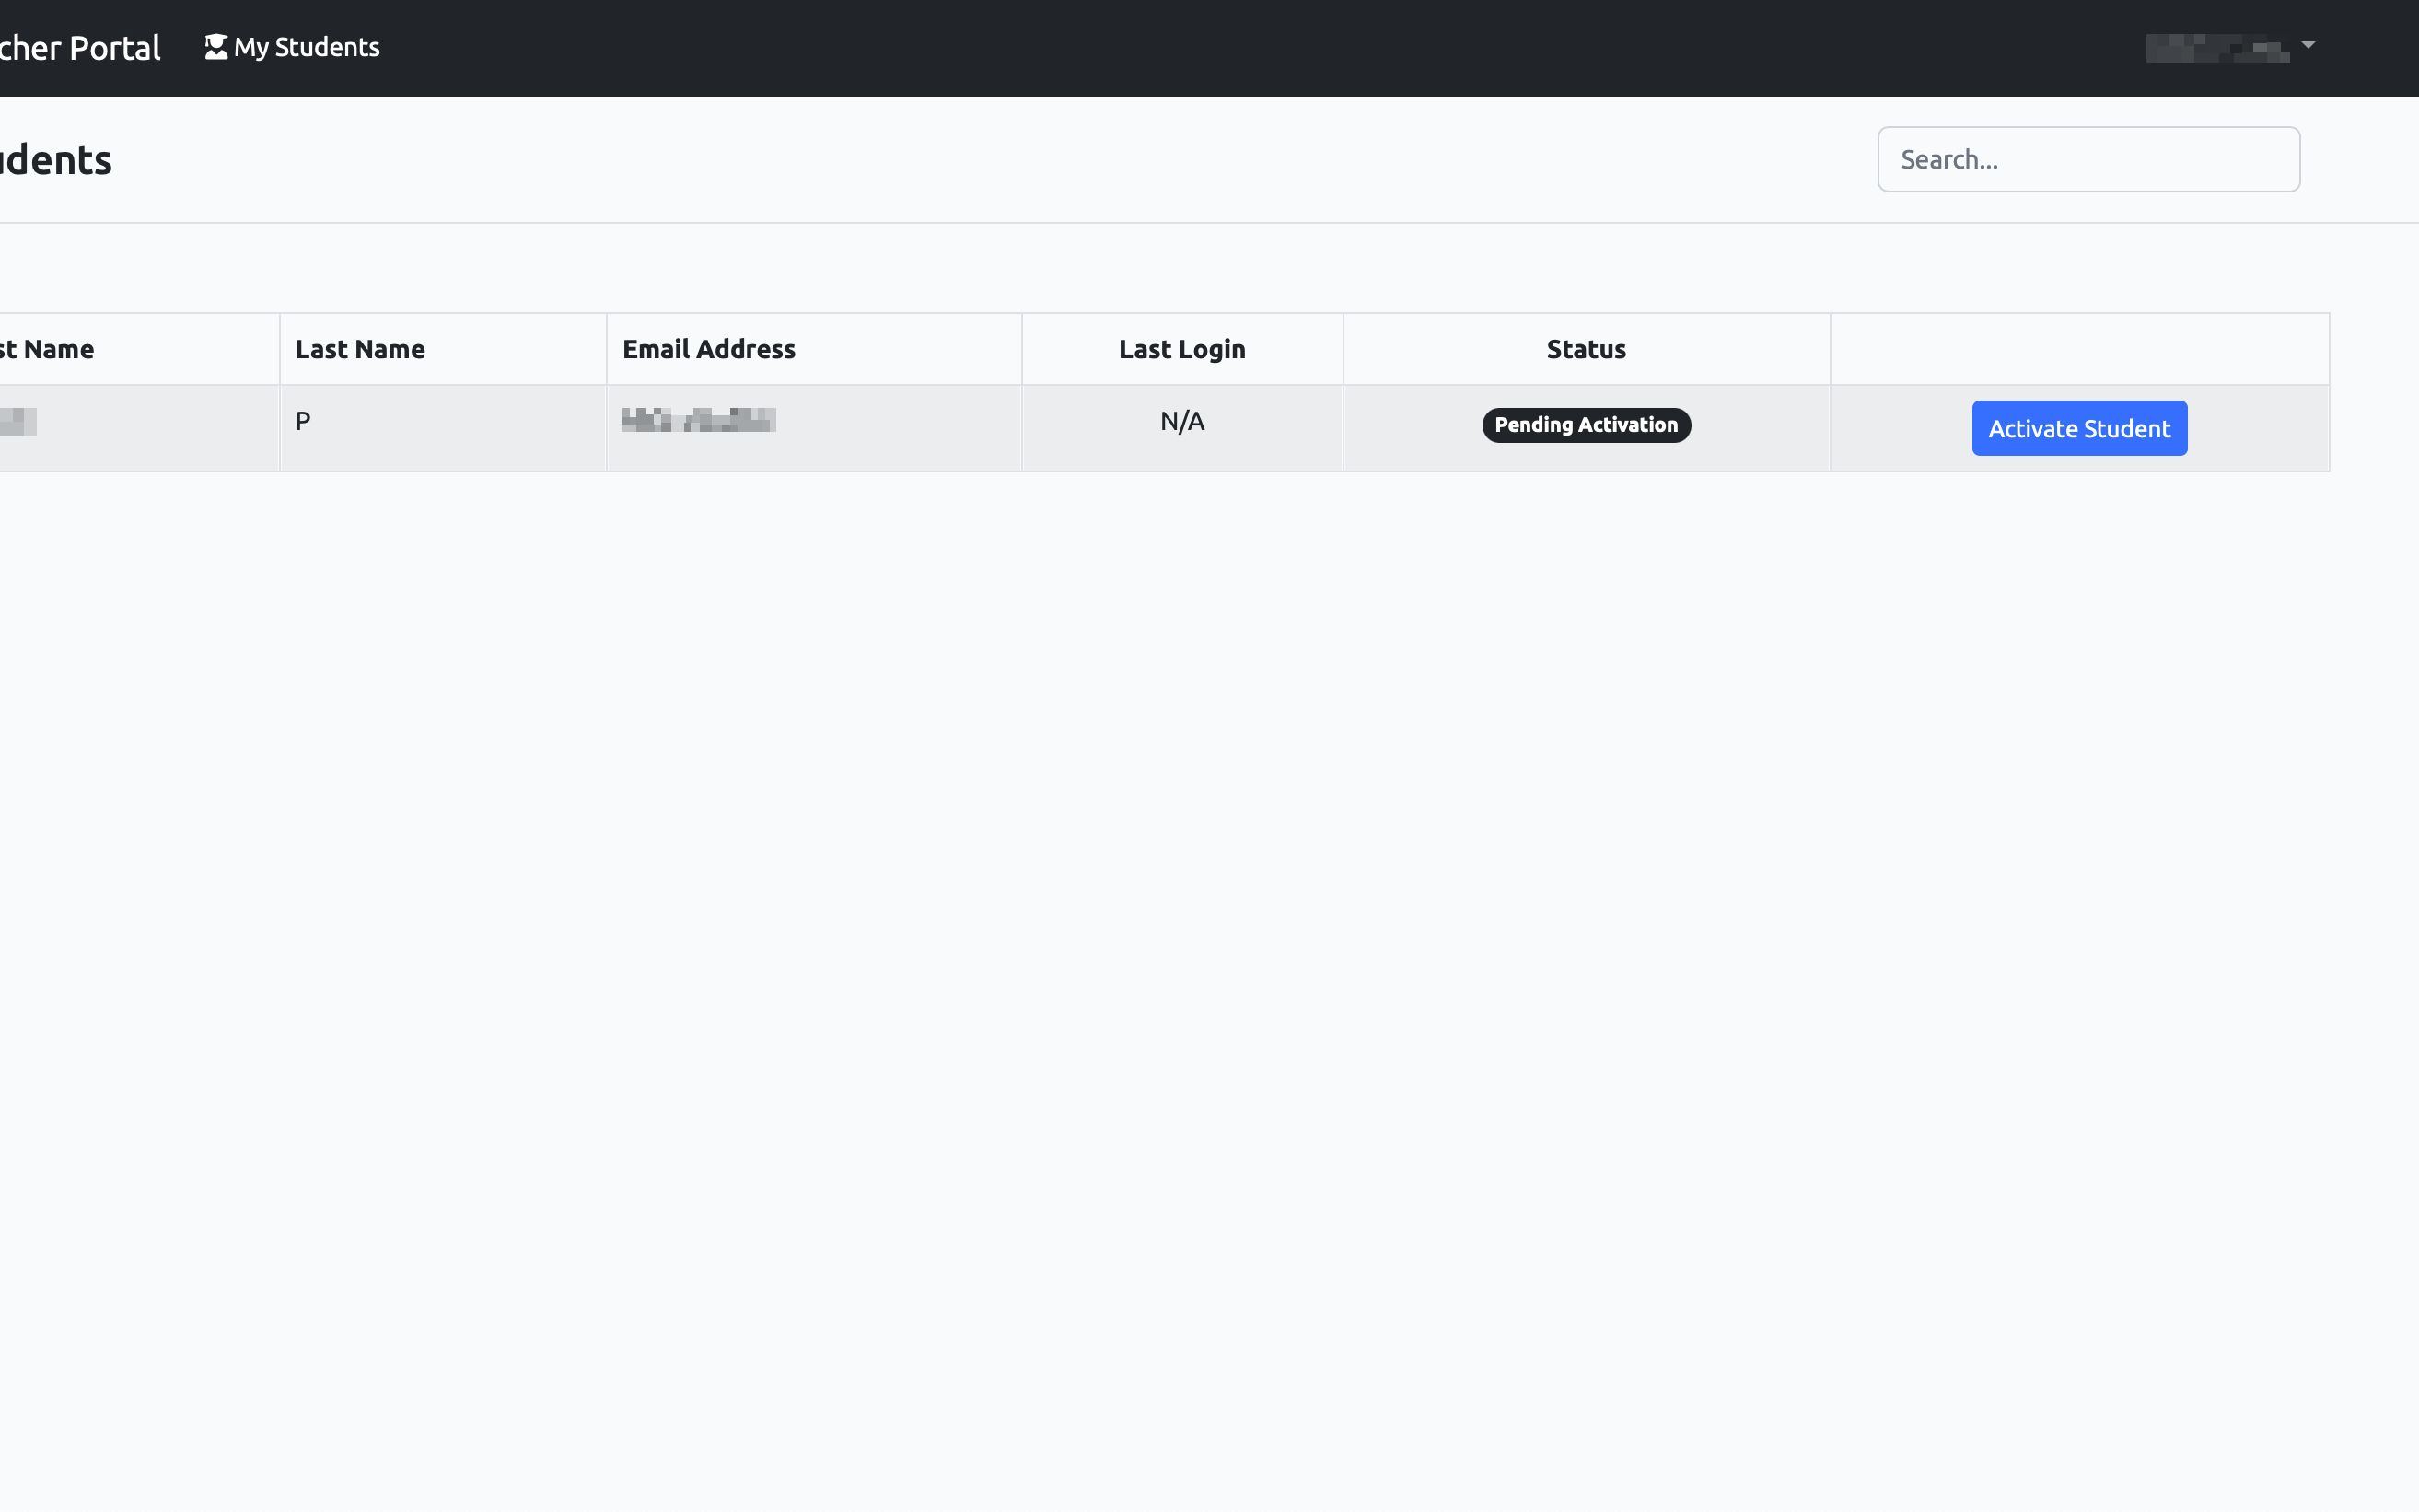Screen dimensions: 2419x1512
Task: Click the Students page heading
Action: click(x=56, y=160)
